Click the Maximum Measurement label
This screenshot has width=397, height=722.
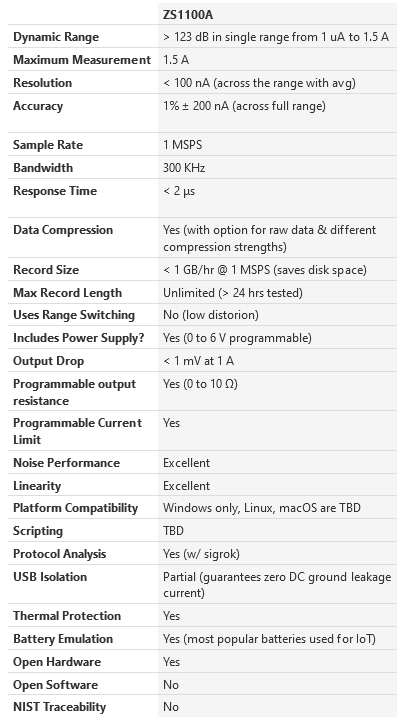(x=82, y=60)
